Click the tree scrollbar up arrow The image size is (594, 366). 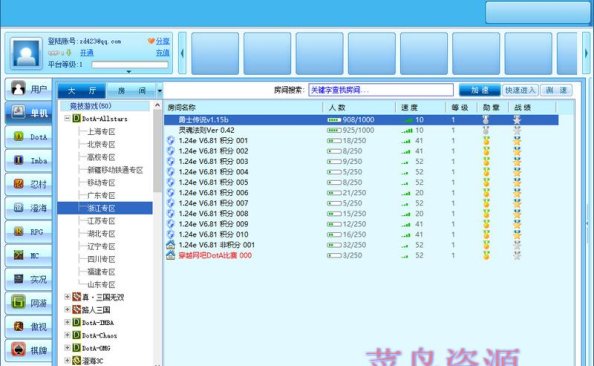click(x=158, y=105)
